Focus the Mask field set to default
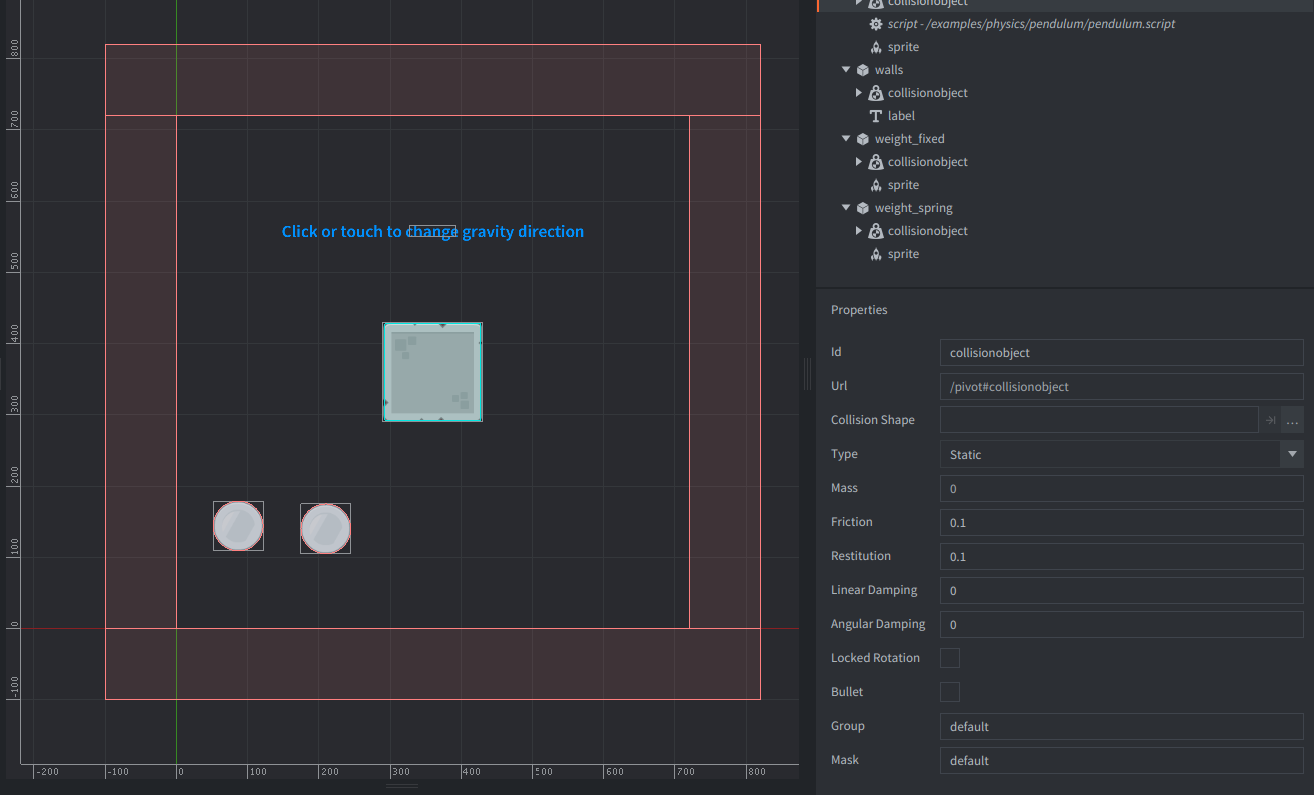 pos(1122,760)
